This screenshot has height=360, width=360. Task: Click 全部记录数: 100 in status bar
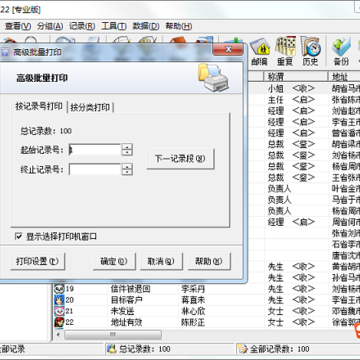coord(279,349)
